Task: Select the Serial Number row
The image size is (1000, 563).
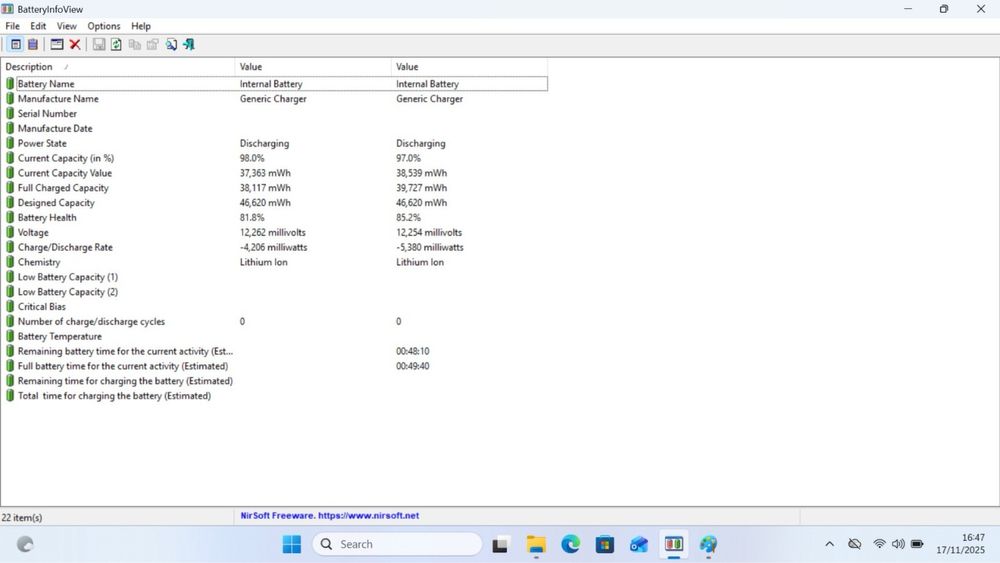Action: [47, 113]
